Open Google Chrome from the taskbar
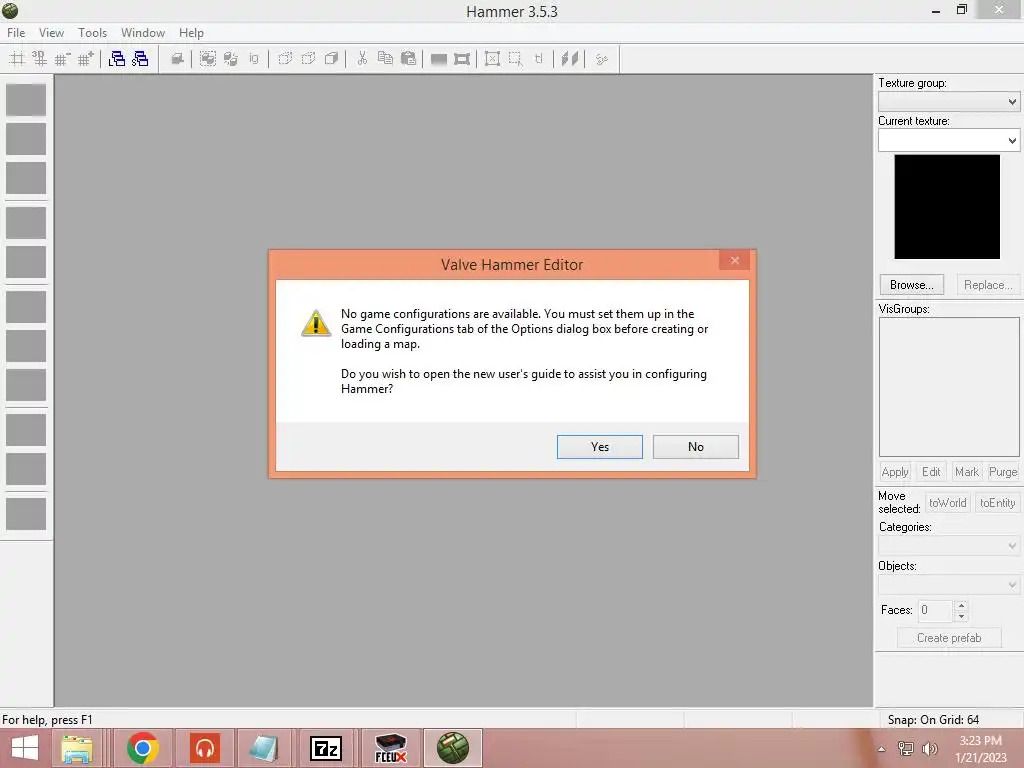This screenshot has width=1024, height=768. pyautogui.click(x=142, y=748)
